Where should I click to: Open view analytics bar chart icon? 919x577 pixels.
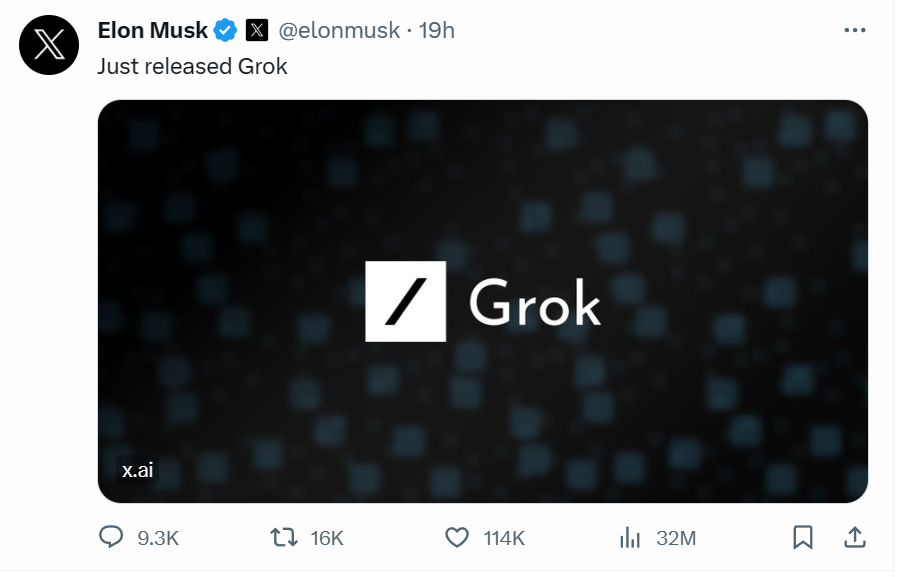pyautogui.click(x=630, y=538)
